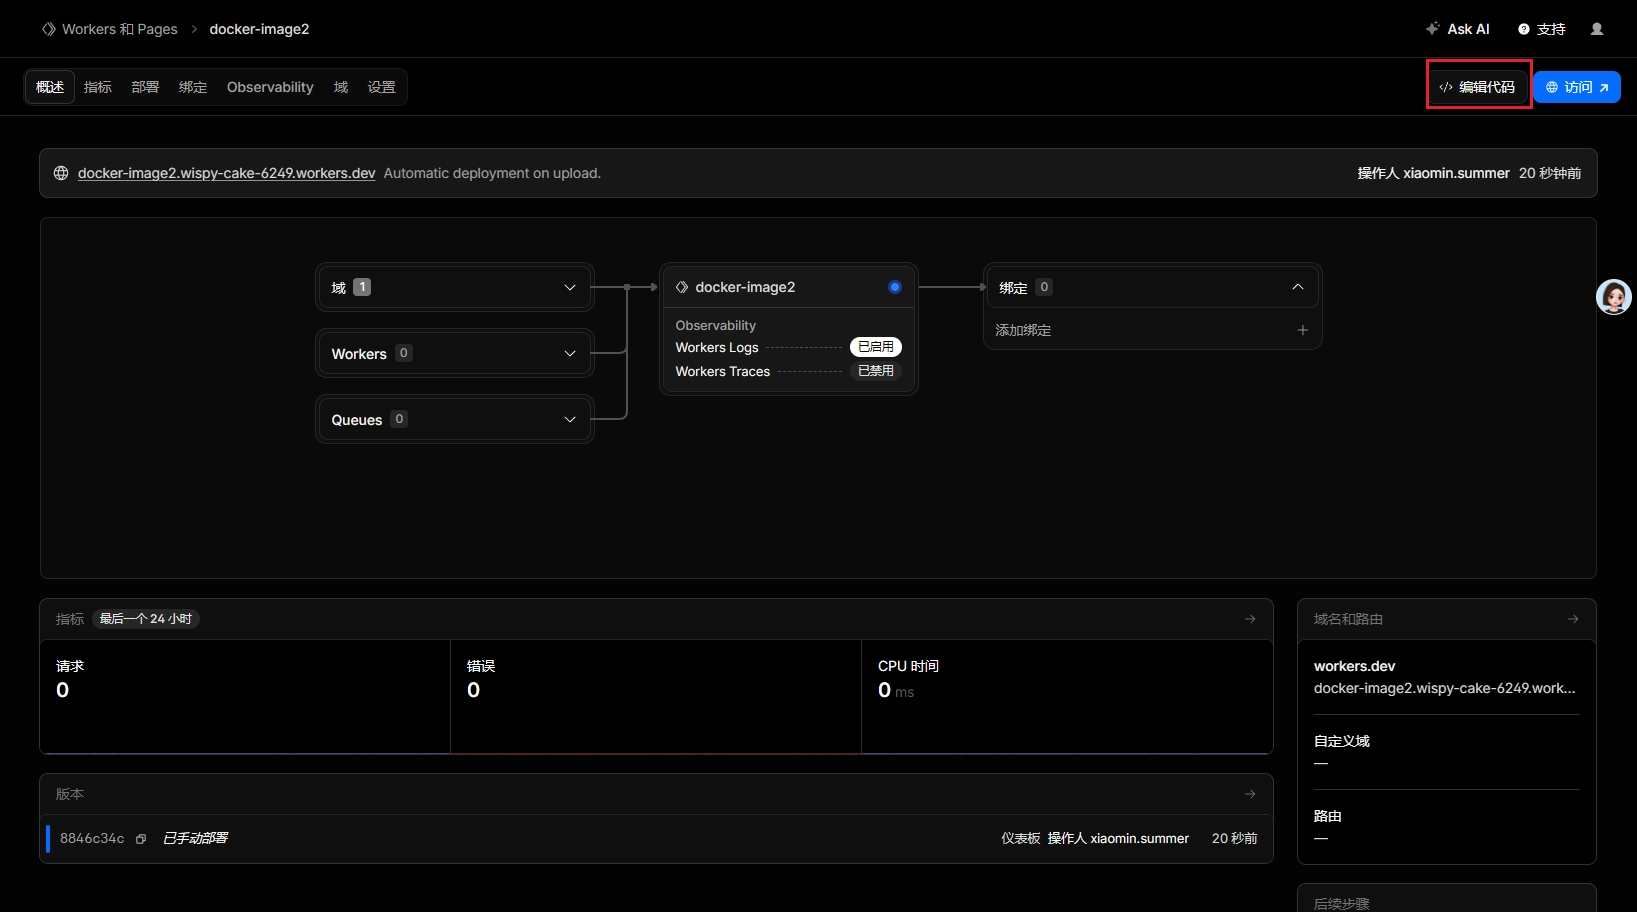Go to the Observability tab
The width and height of the screenshot is (1637, 912).
[x=270, y=87]
